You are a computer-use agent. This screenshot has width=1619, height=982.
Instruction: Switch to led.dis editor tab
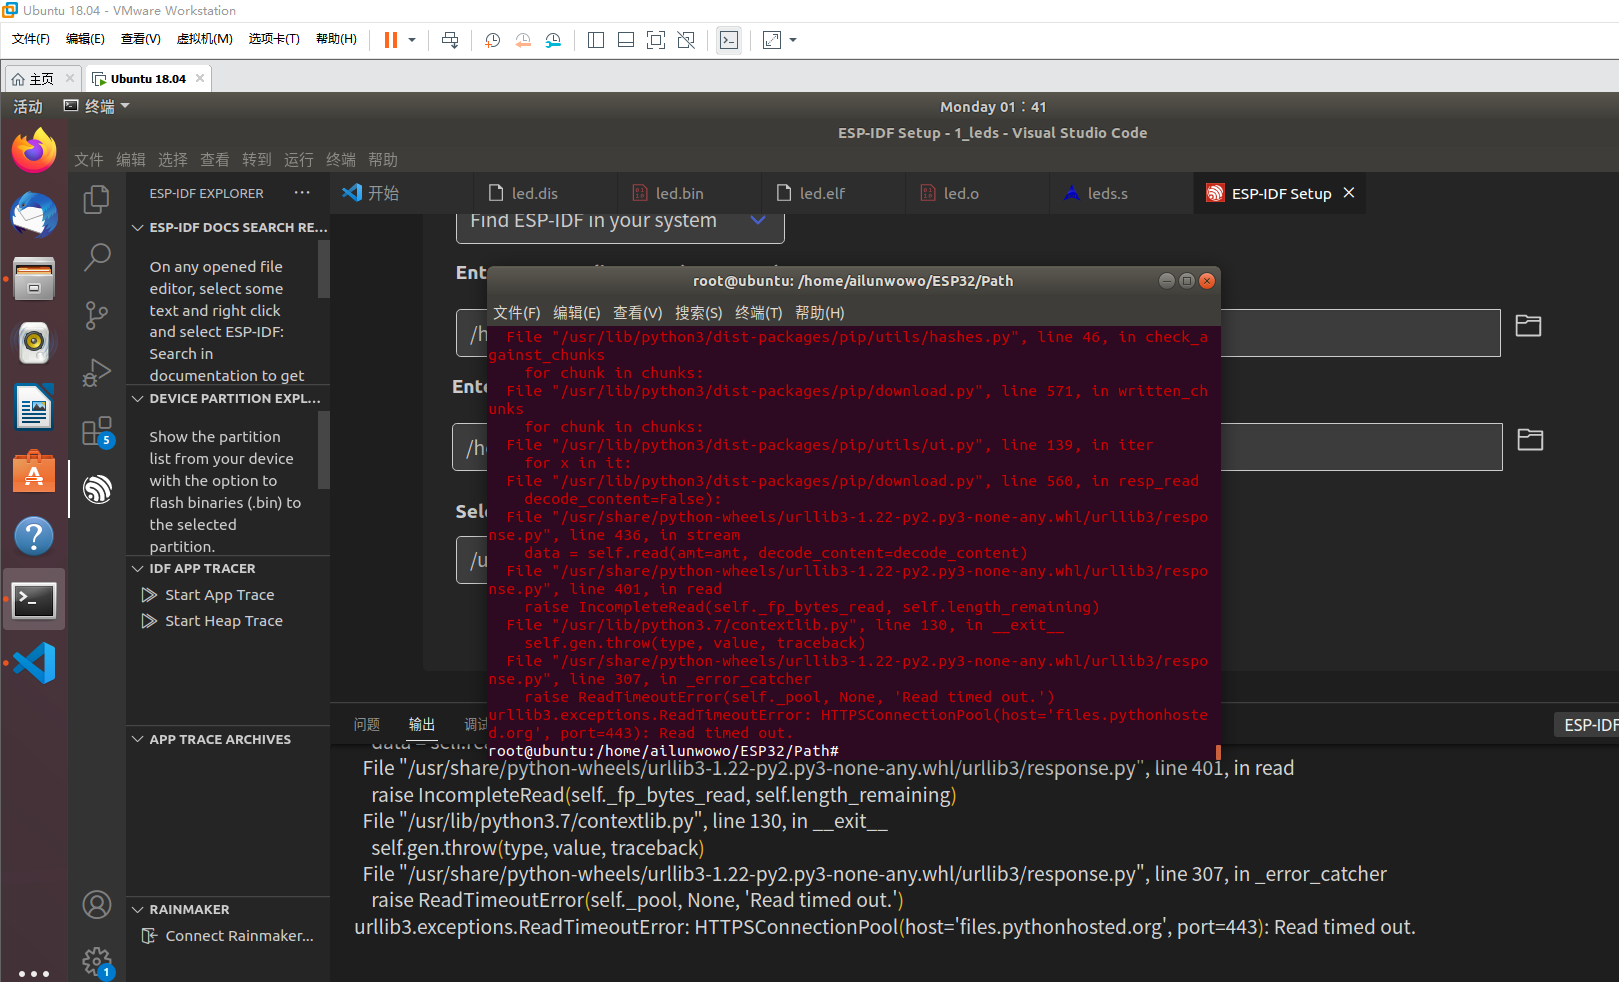coord(535,193)
